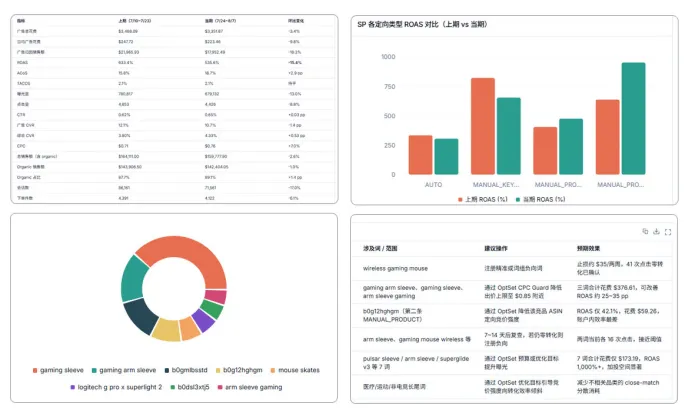Click the 涉及词 / 范围 column header
The height and width of the screenshot is (415, 693).
380,248
